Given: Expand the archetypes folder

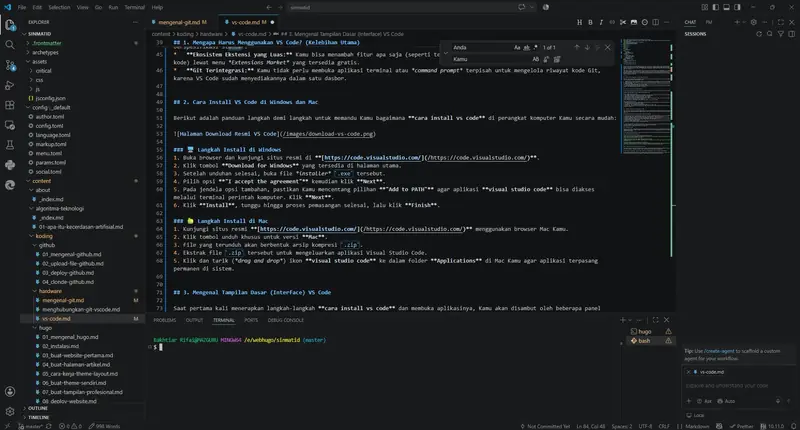Looking at the screenshot, I should click(x=45, y=52).
